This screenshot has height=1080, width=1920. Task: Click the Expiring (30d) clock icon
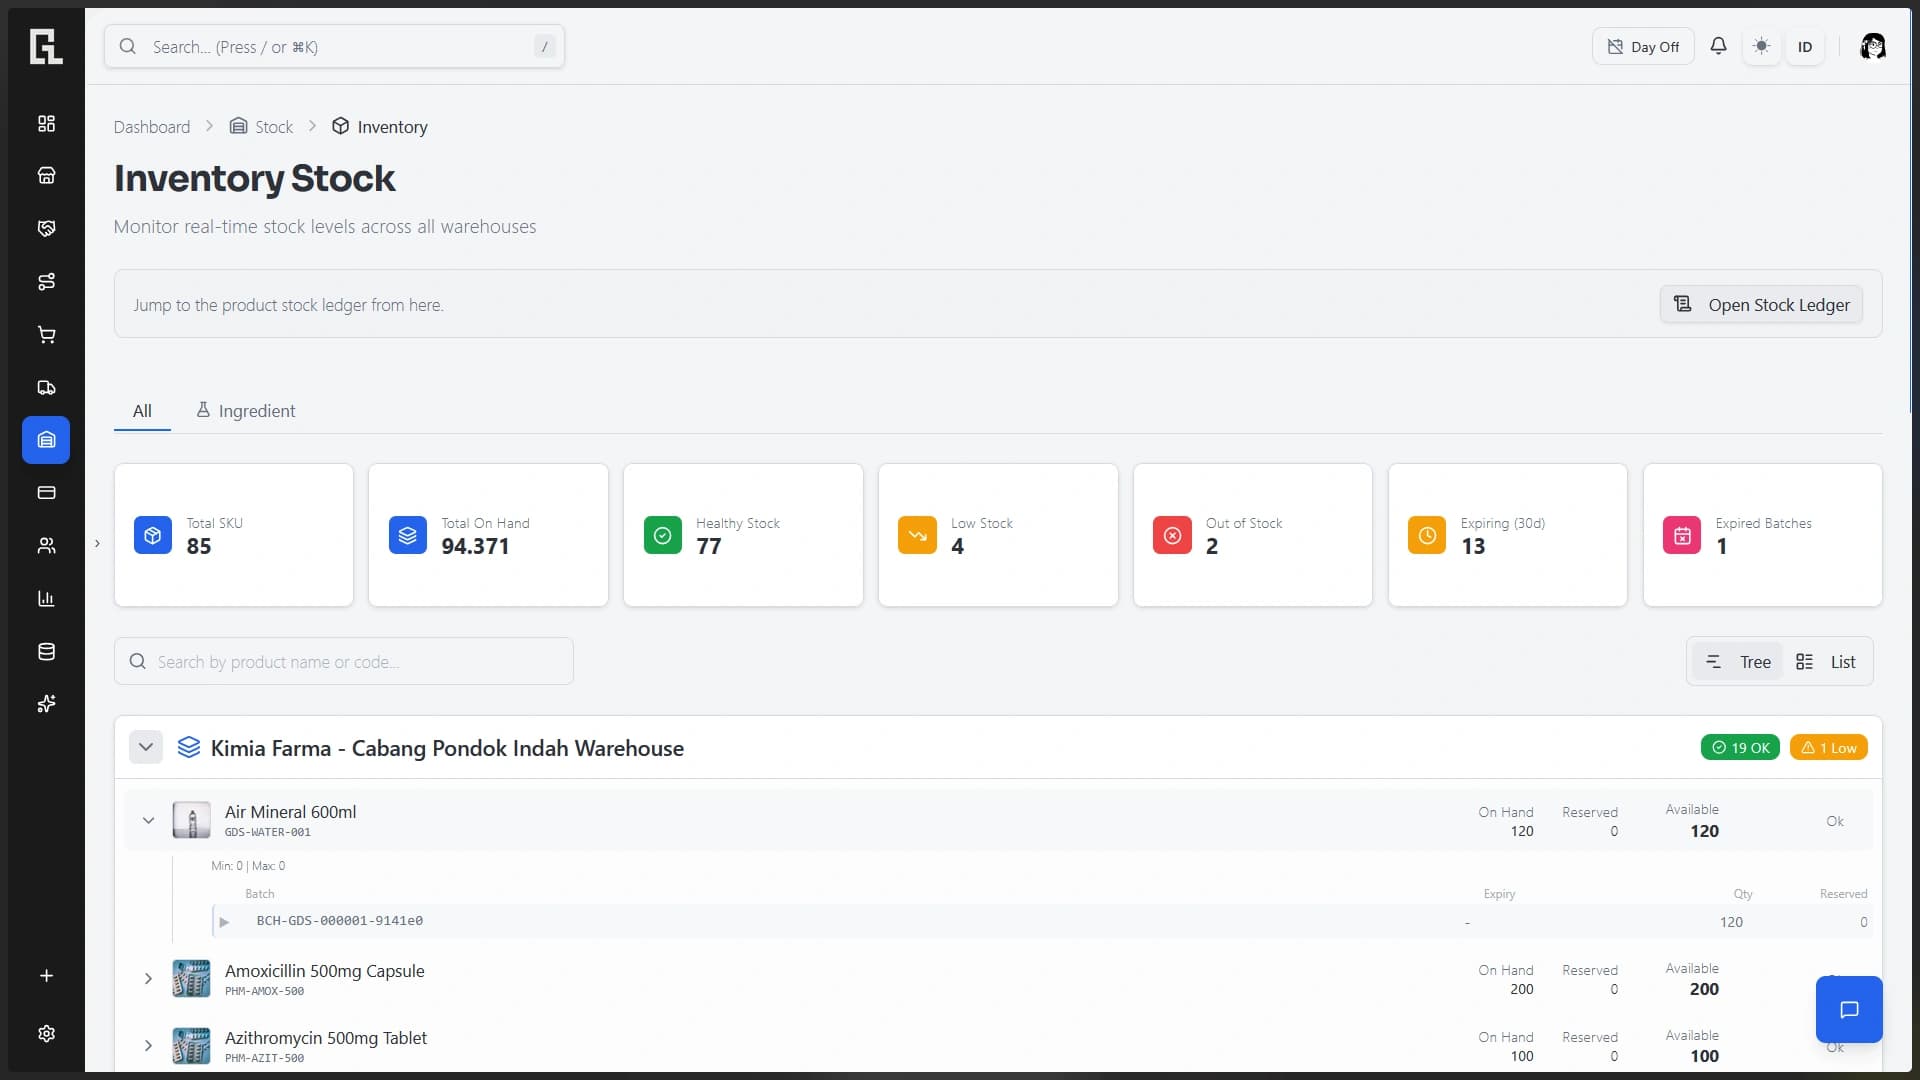coord(1427,535)
